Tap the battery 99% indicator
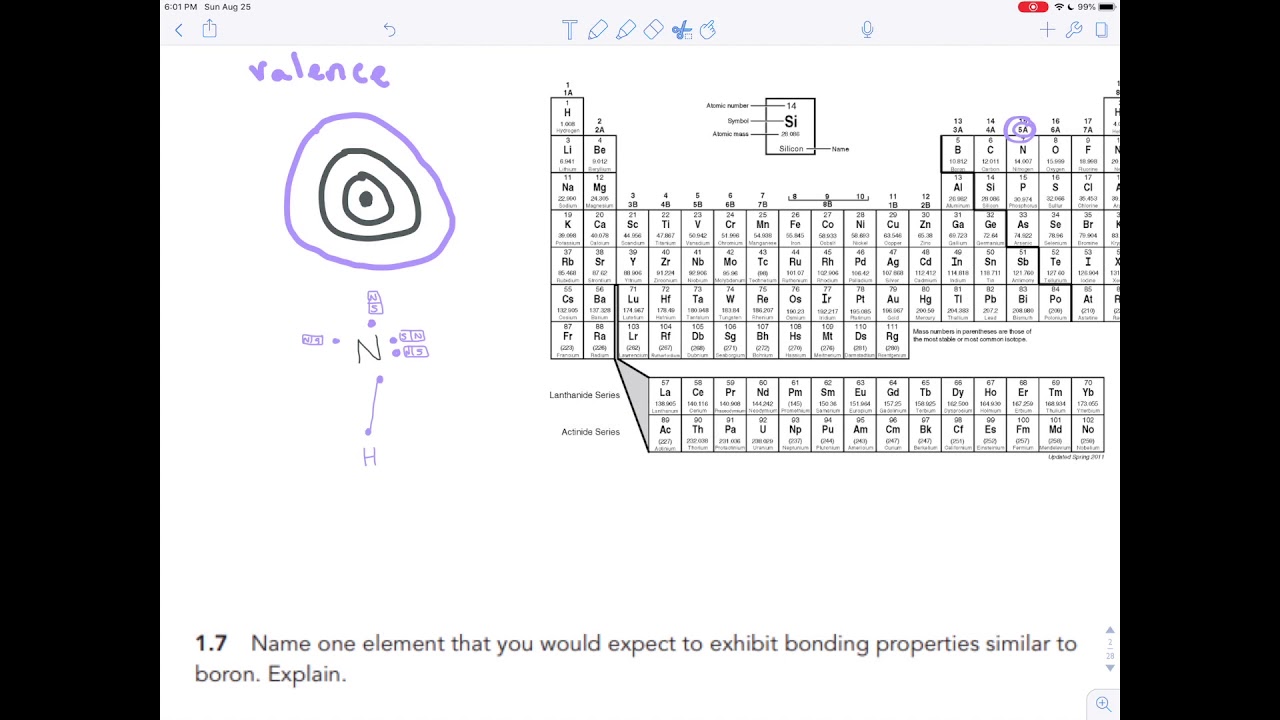 tap(1096, 7)
